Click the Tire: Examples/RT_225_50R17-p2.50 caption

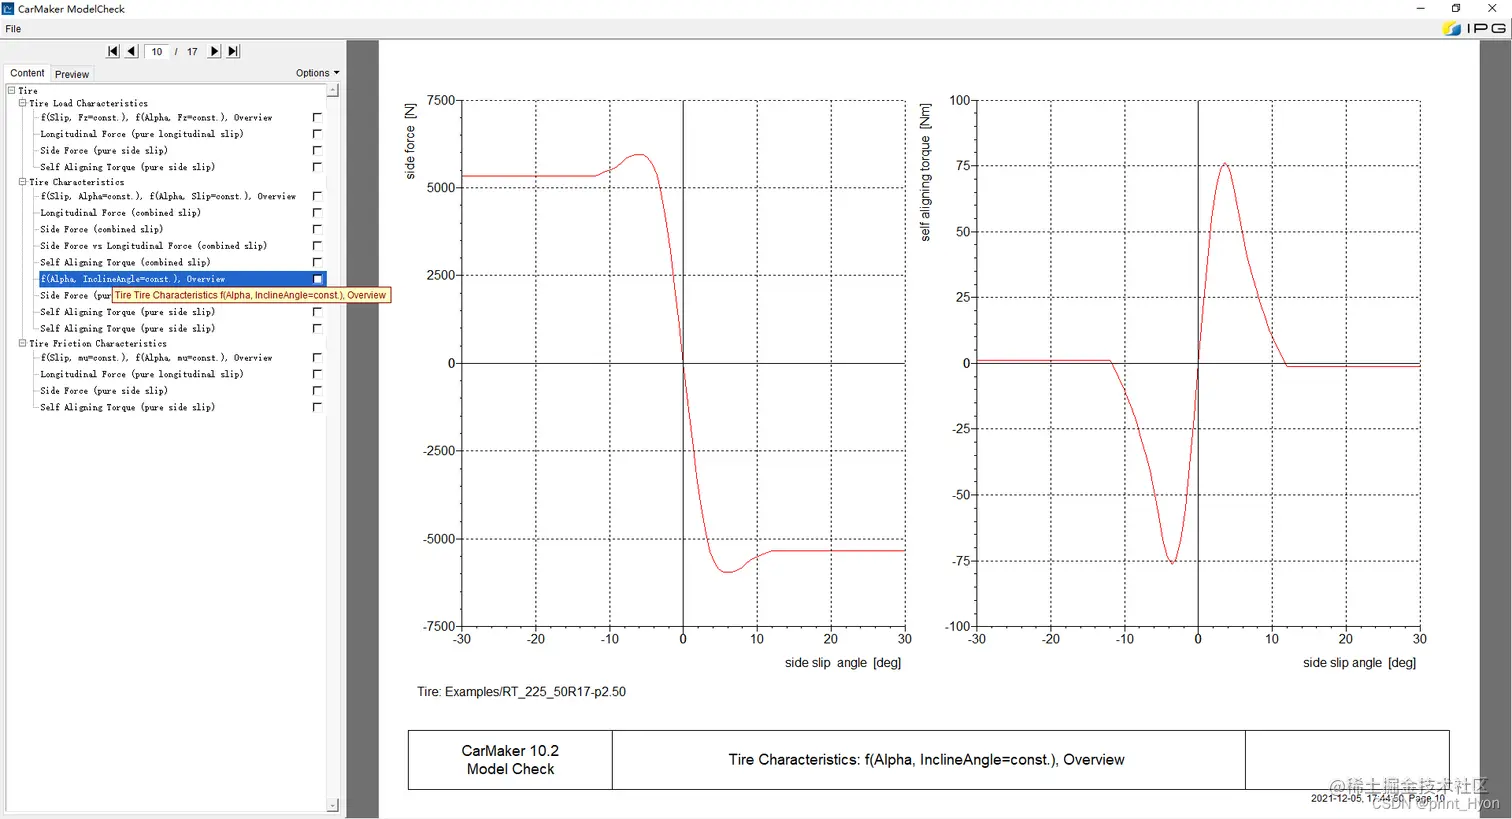521,691
